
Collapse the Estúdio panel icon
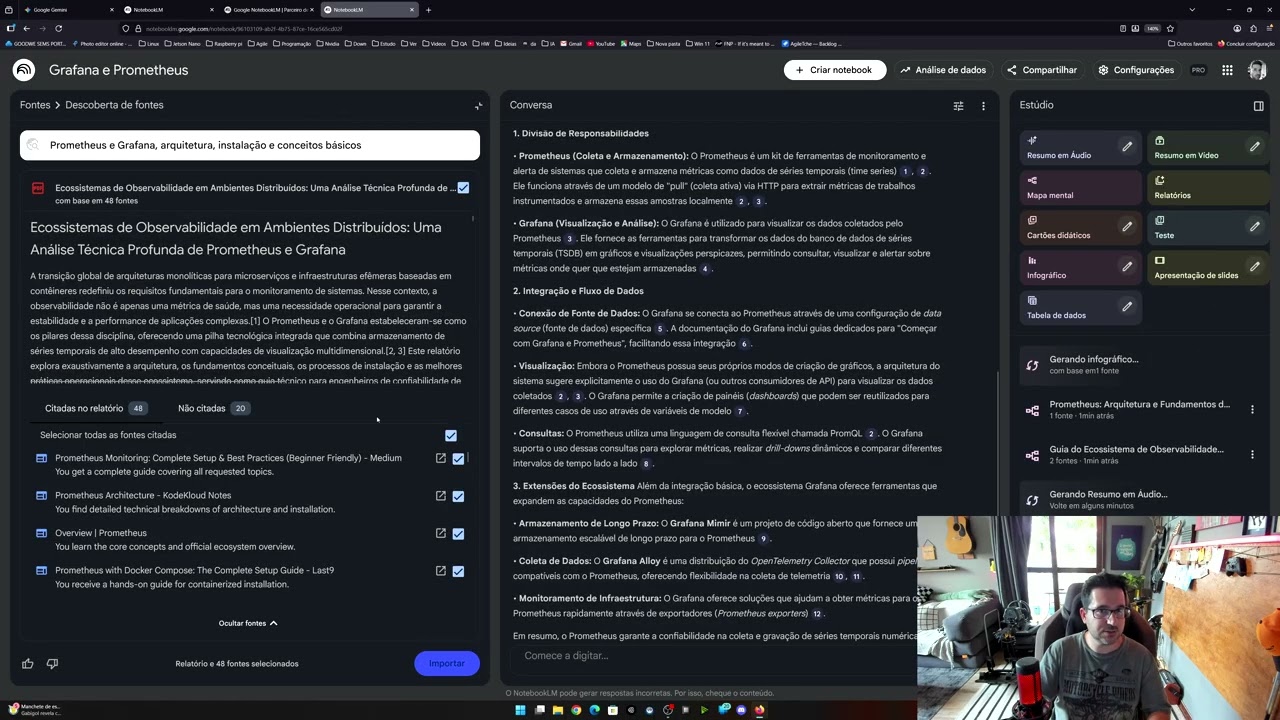click(x=1258, y=105)
